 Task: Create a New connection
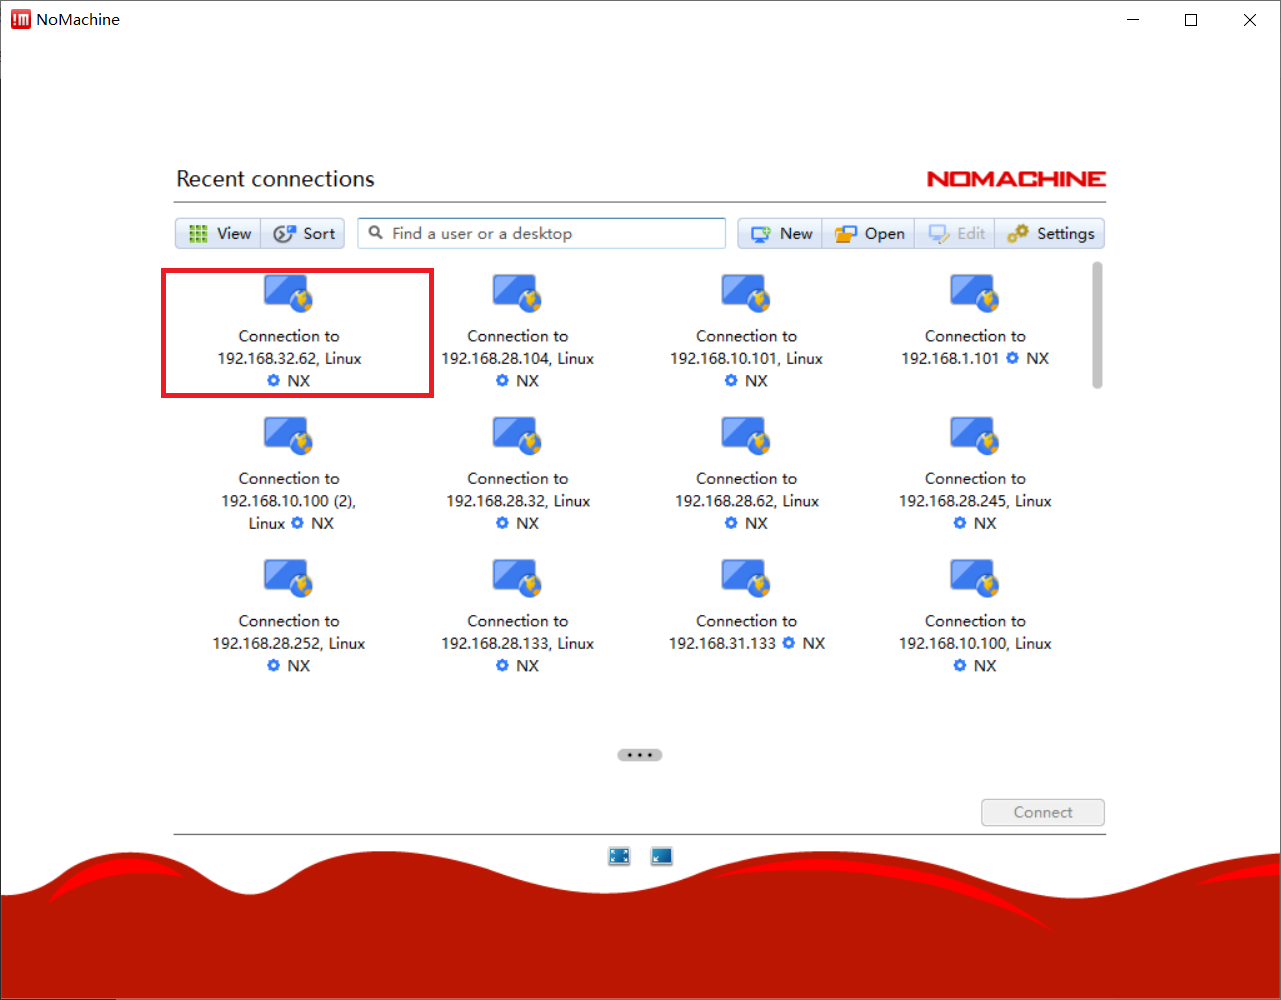click(x=781, y=233)
